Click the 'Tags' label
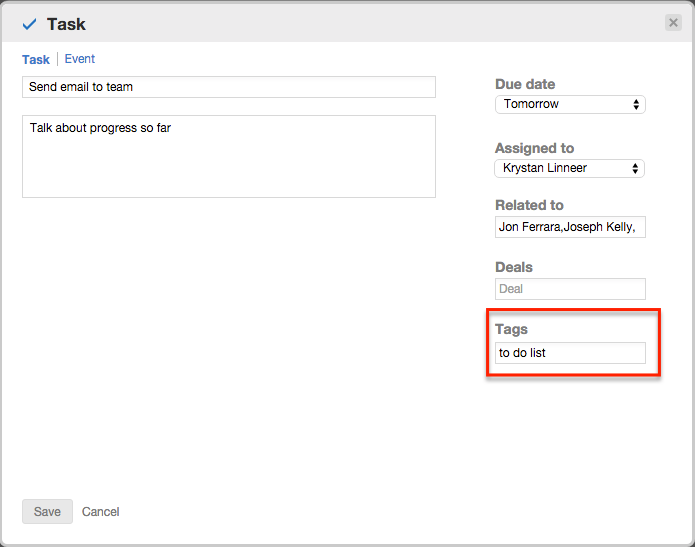695x547 pixels. click(x=511, y=329)
